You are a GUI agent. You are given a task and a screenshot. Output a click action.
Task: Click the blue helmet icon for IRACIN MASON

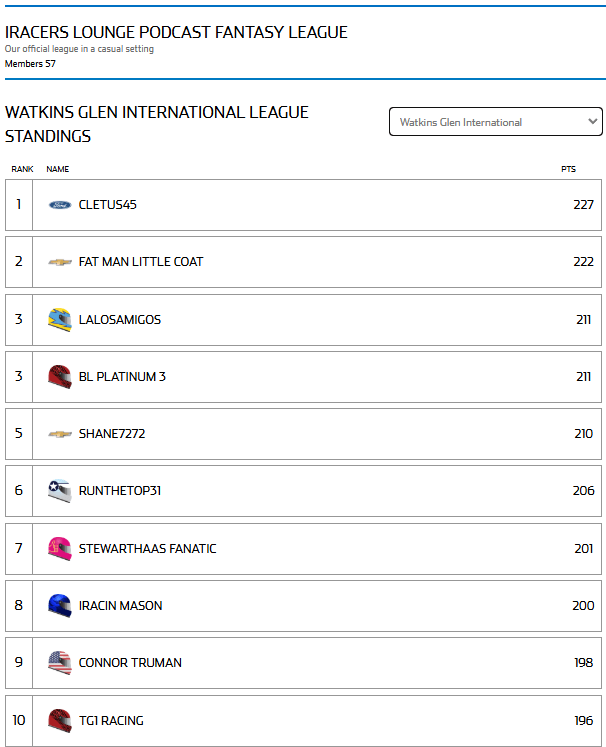[60, 606]
